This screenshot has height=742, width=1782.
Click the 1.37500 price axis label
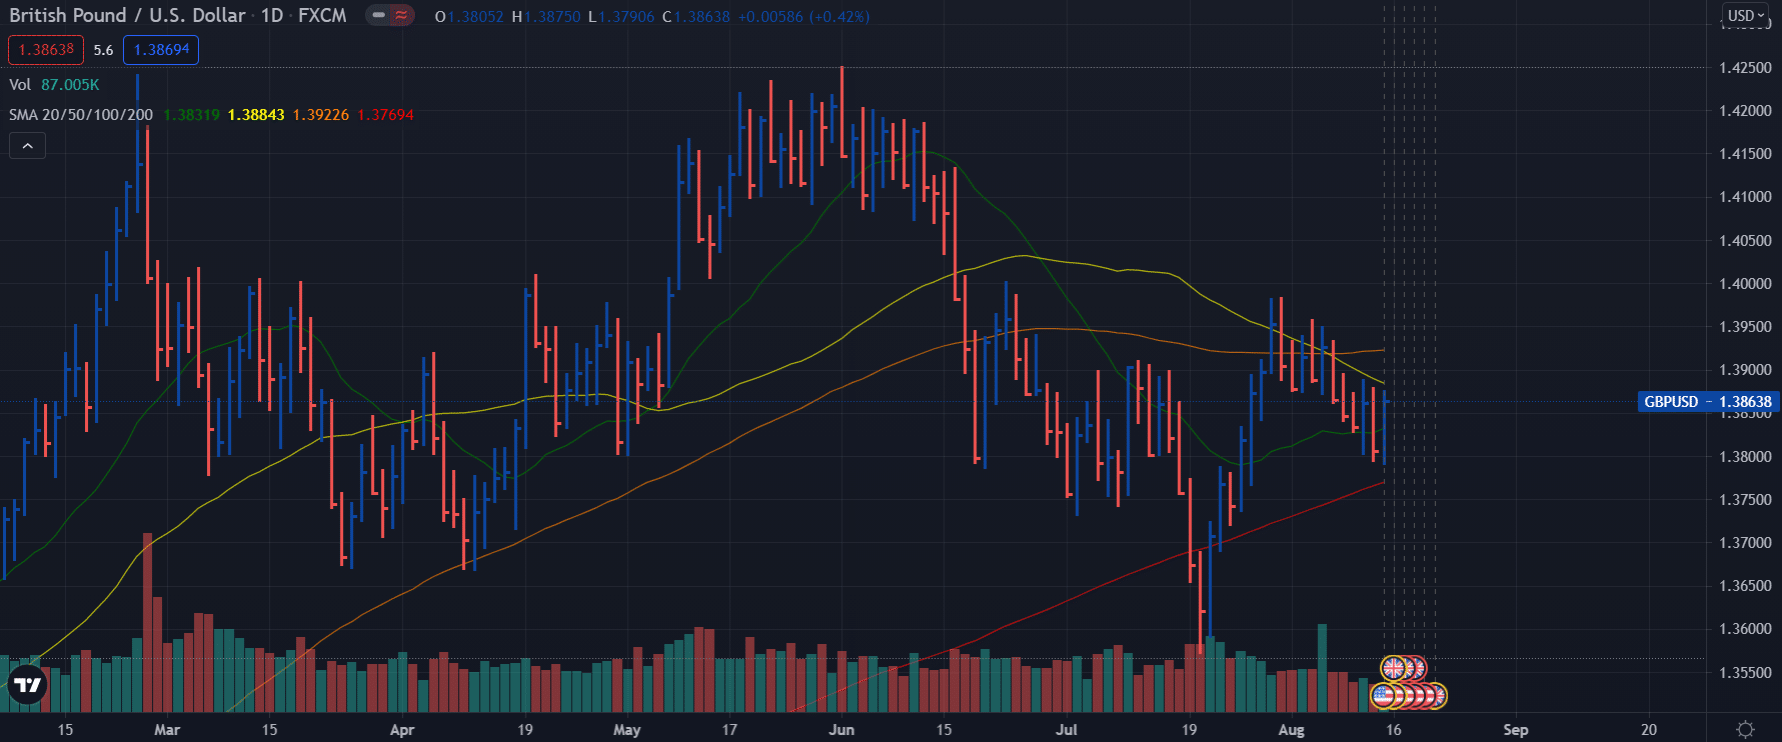[x=1745, y=500]
